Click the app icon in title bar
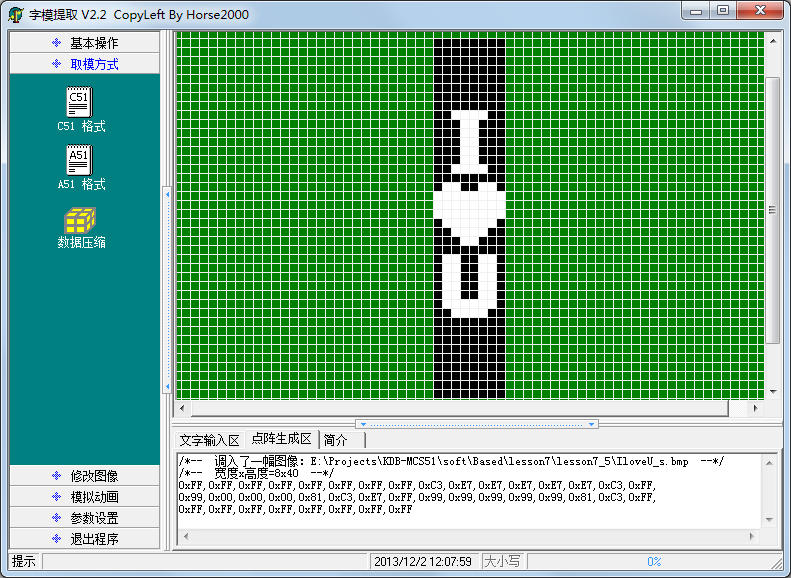791x578 pixels. pyautogui.click(x=17, y=14)
